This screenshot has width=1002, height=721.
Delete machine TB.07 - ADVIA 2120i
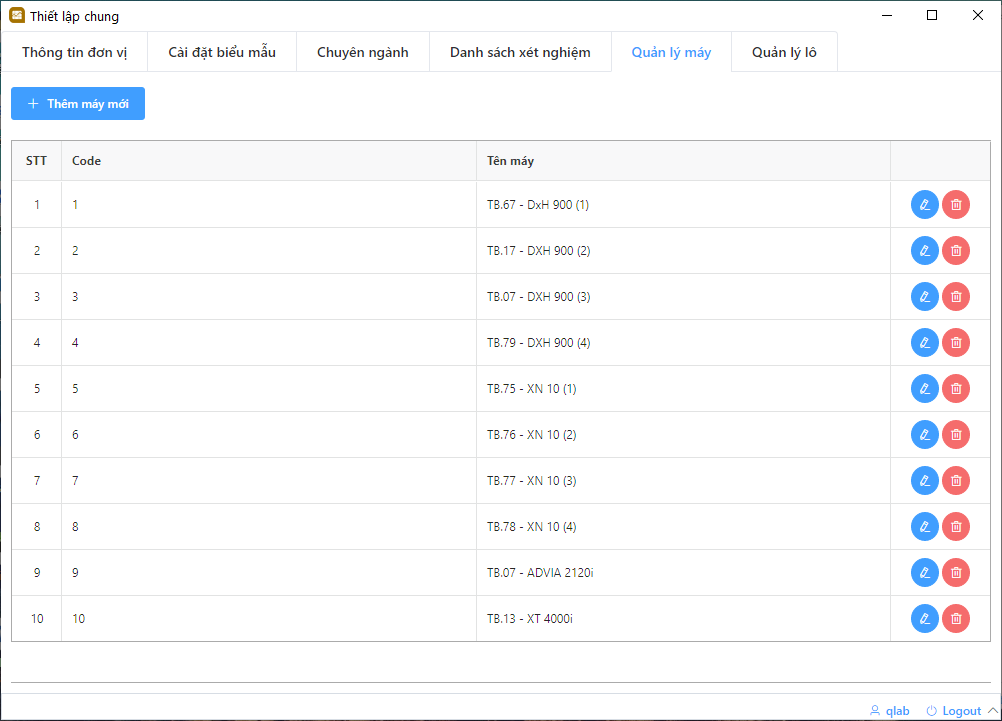tap(955, 573)
